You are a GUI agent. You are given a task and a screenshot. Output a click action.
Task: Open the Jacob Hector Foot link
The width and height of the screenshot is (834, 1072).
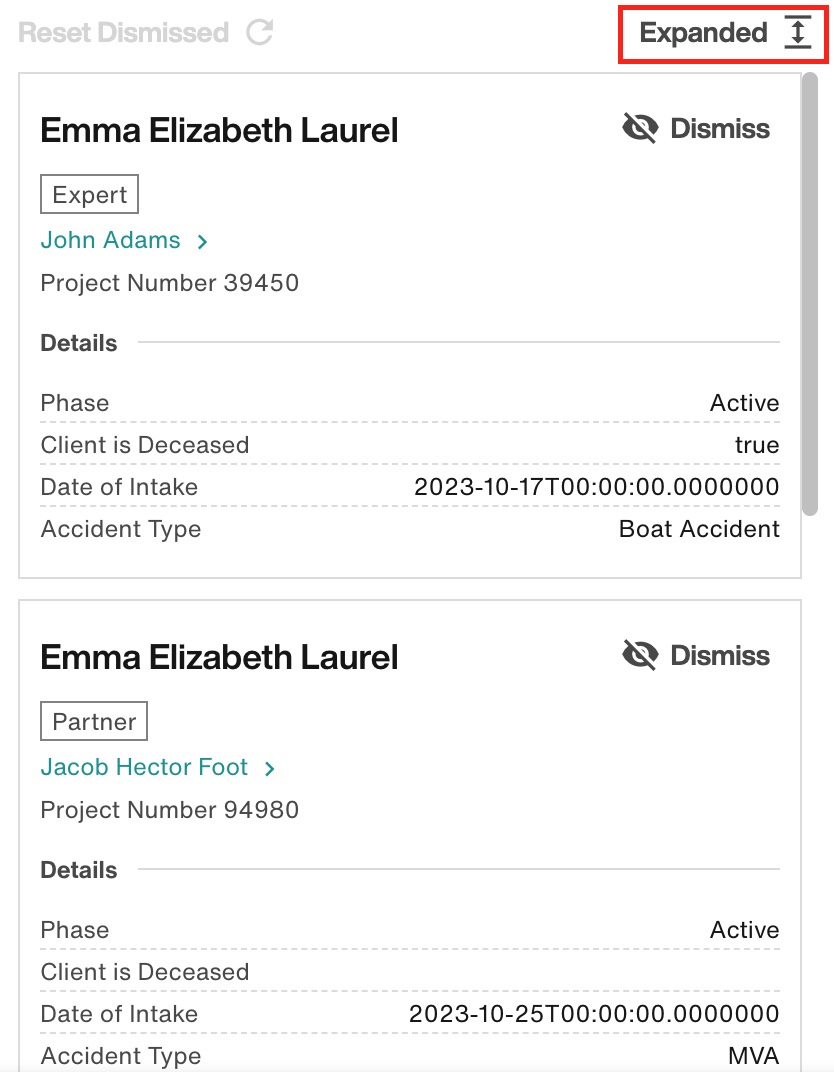pyautogui.click(x=144, y=767)
